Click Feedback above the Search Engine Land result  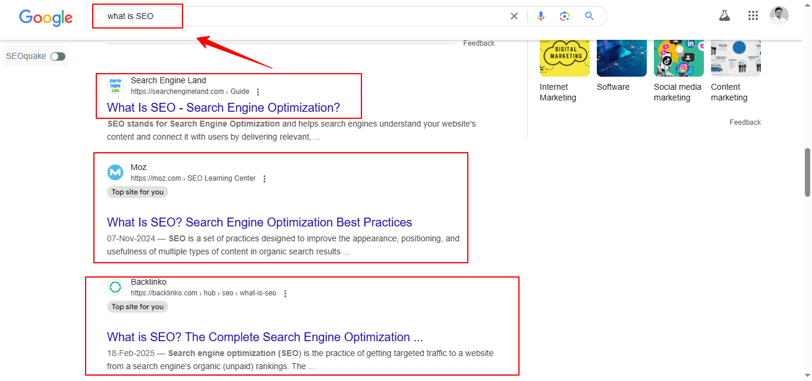[478, 43]
